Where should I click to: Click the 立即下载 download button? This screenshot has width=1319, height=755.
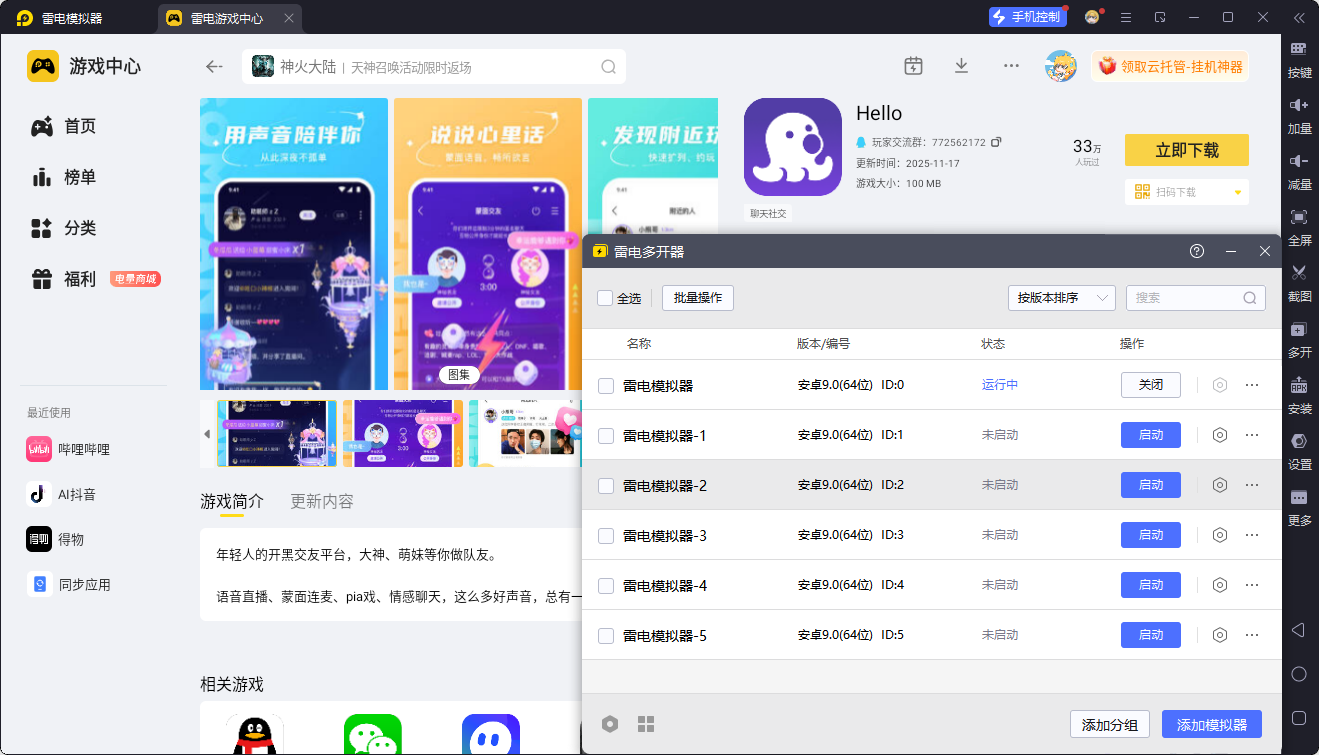tap(1186, 150)
